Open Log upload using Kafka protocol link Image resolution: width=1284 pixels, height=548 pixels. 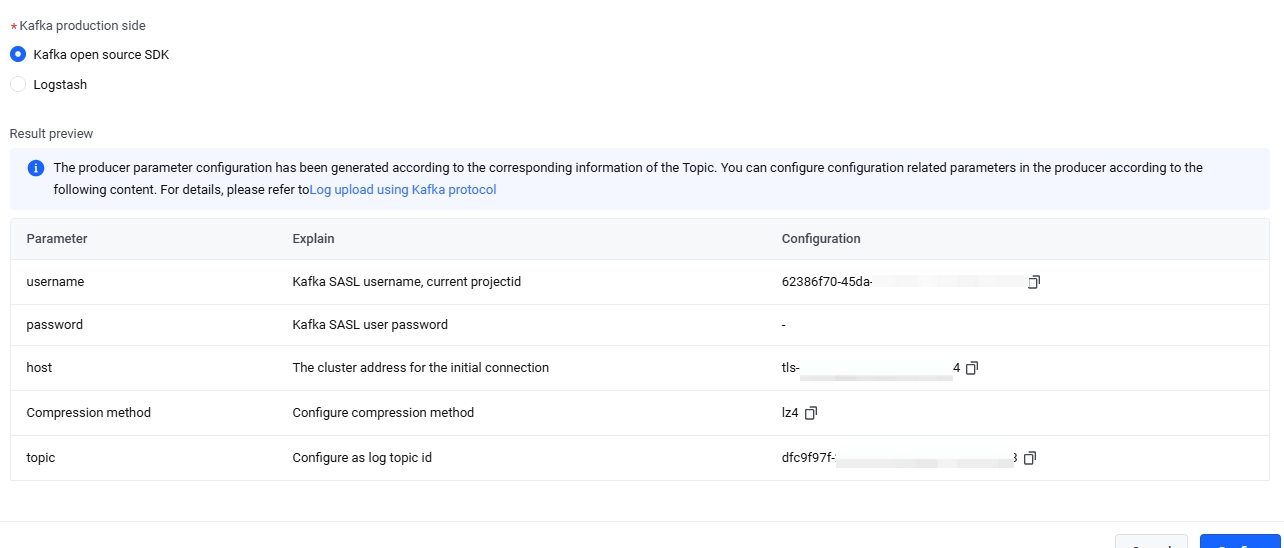(403, 189)
